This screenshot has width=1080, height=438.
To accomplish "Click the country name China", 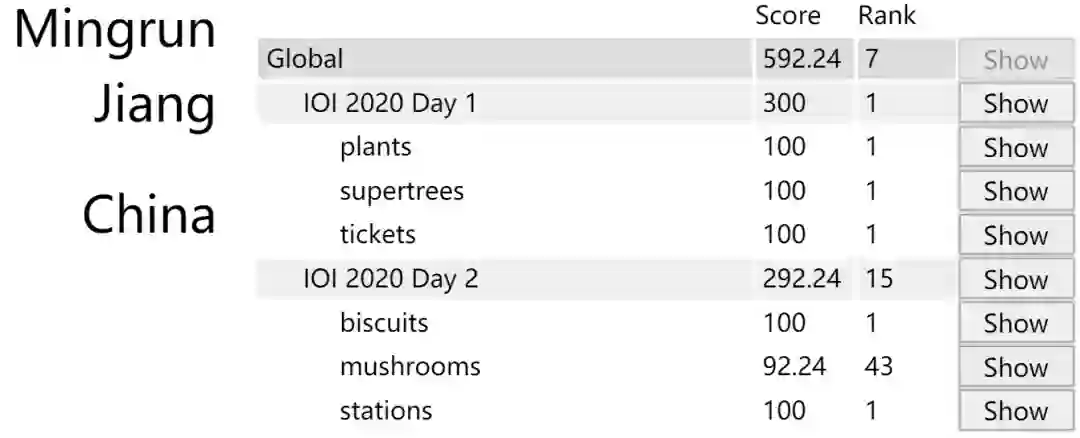I will coord(149,214).
